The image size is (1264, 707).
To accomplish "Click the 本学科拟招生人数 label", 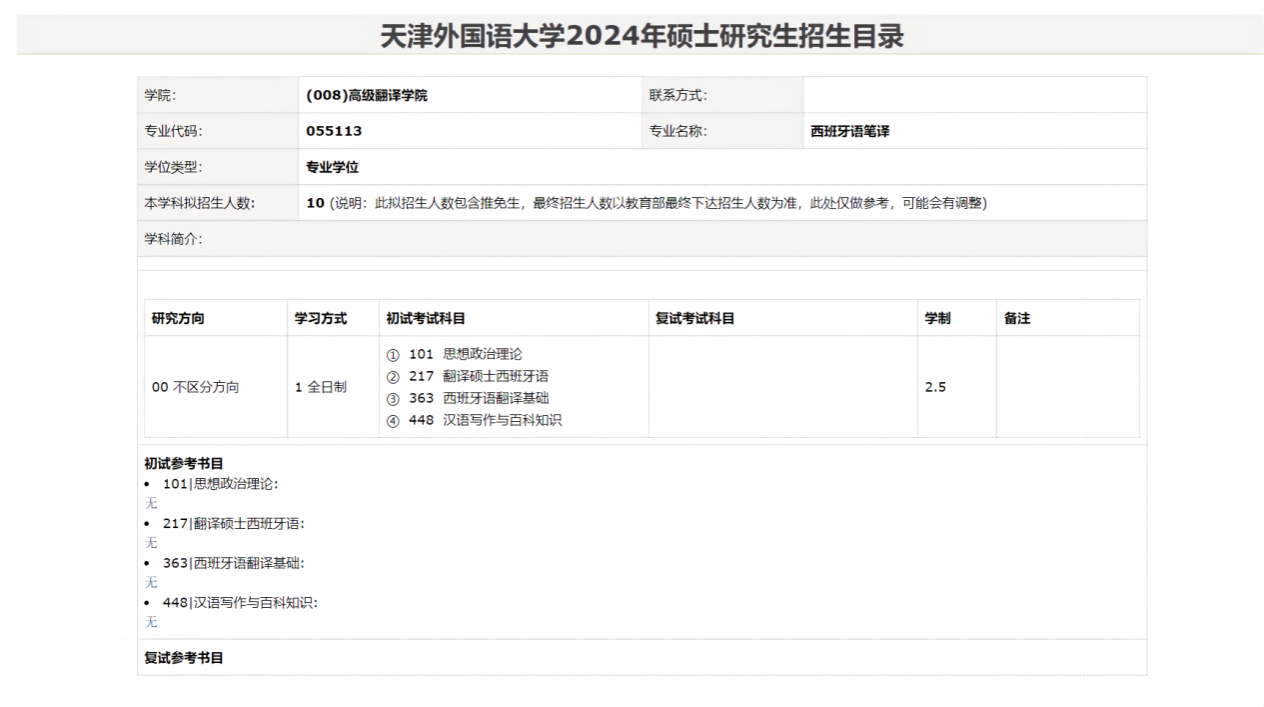I will click(x=200, y=203).
